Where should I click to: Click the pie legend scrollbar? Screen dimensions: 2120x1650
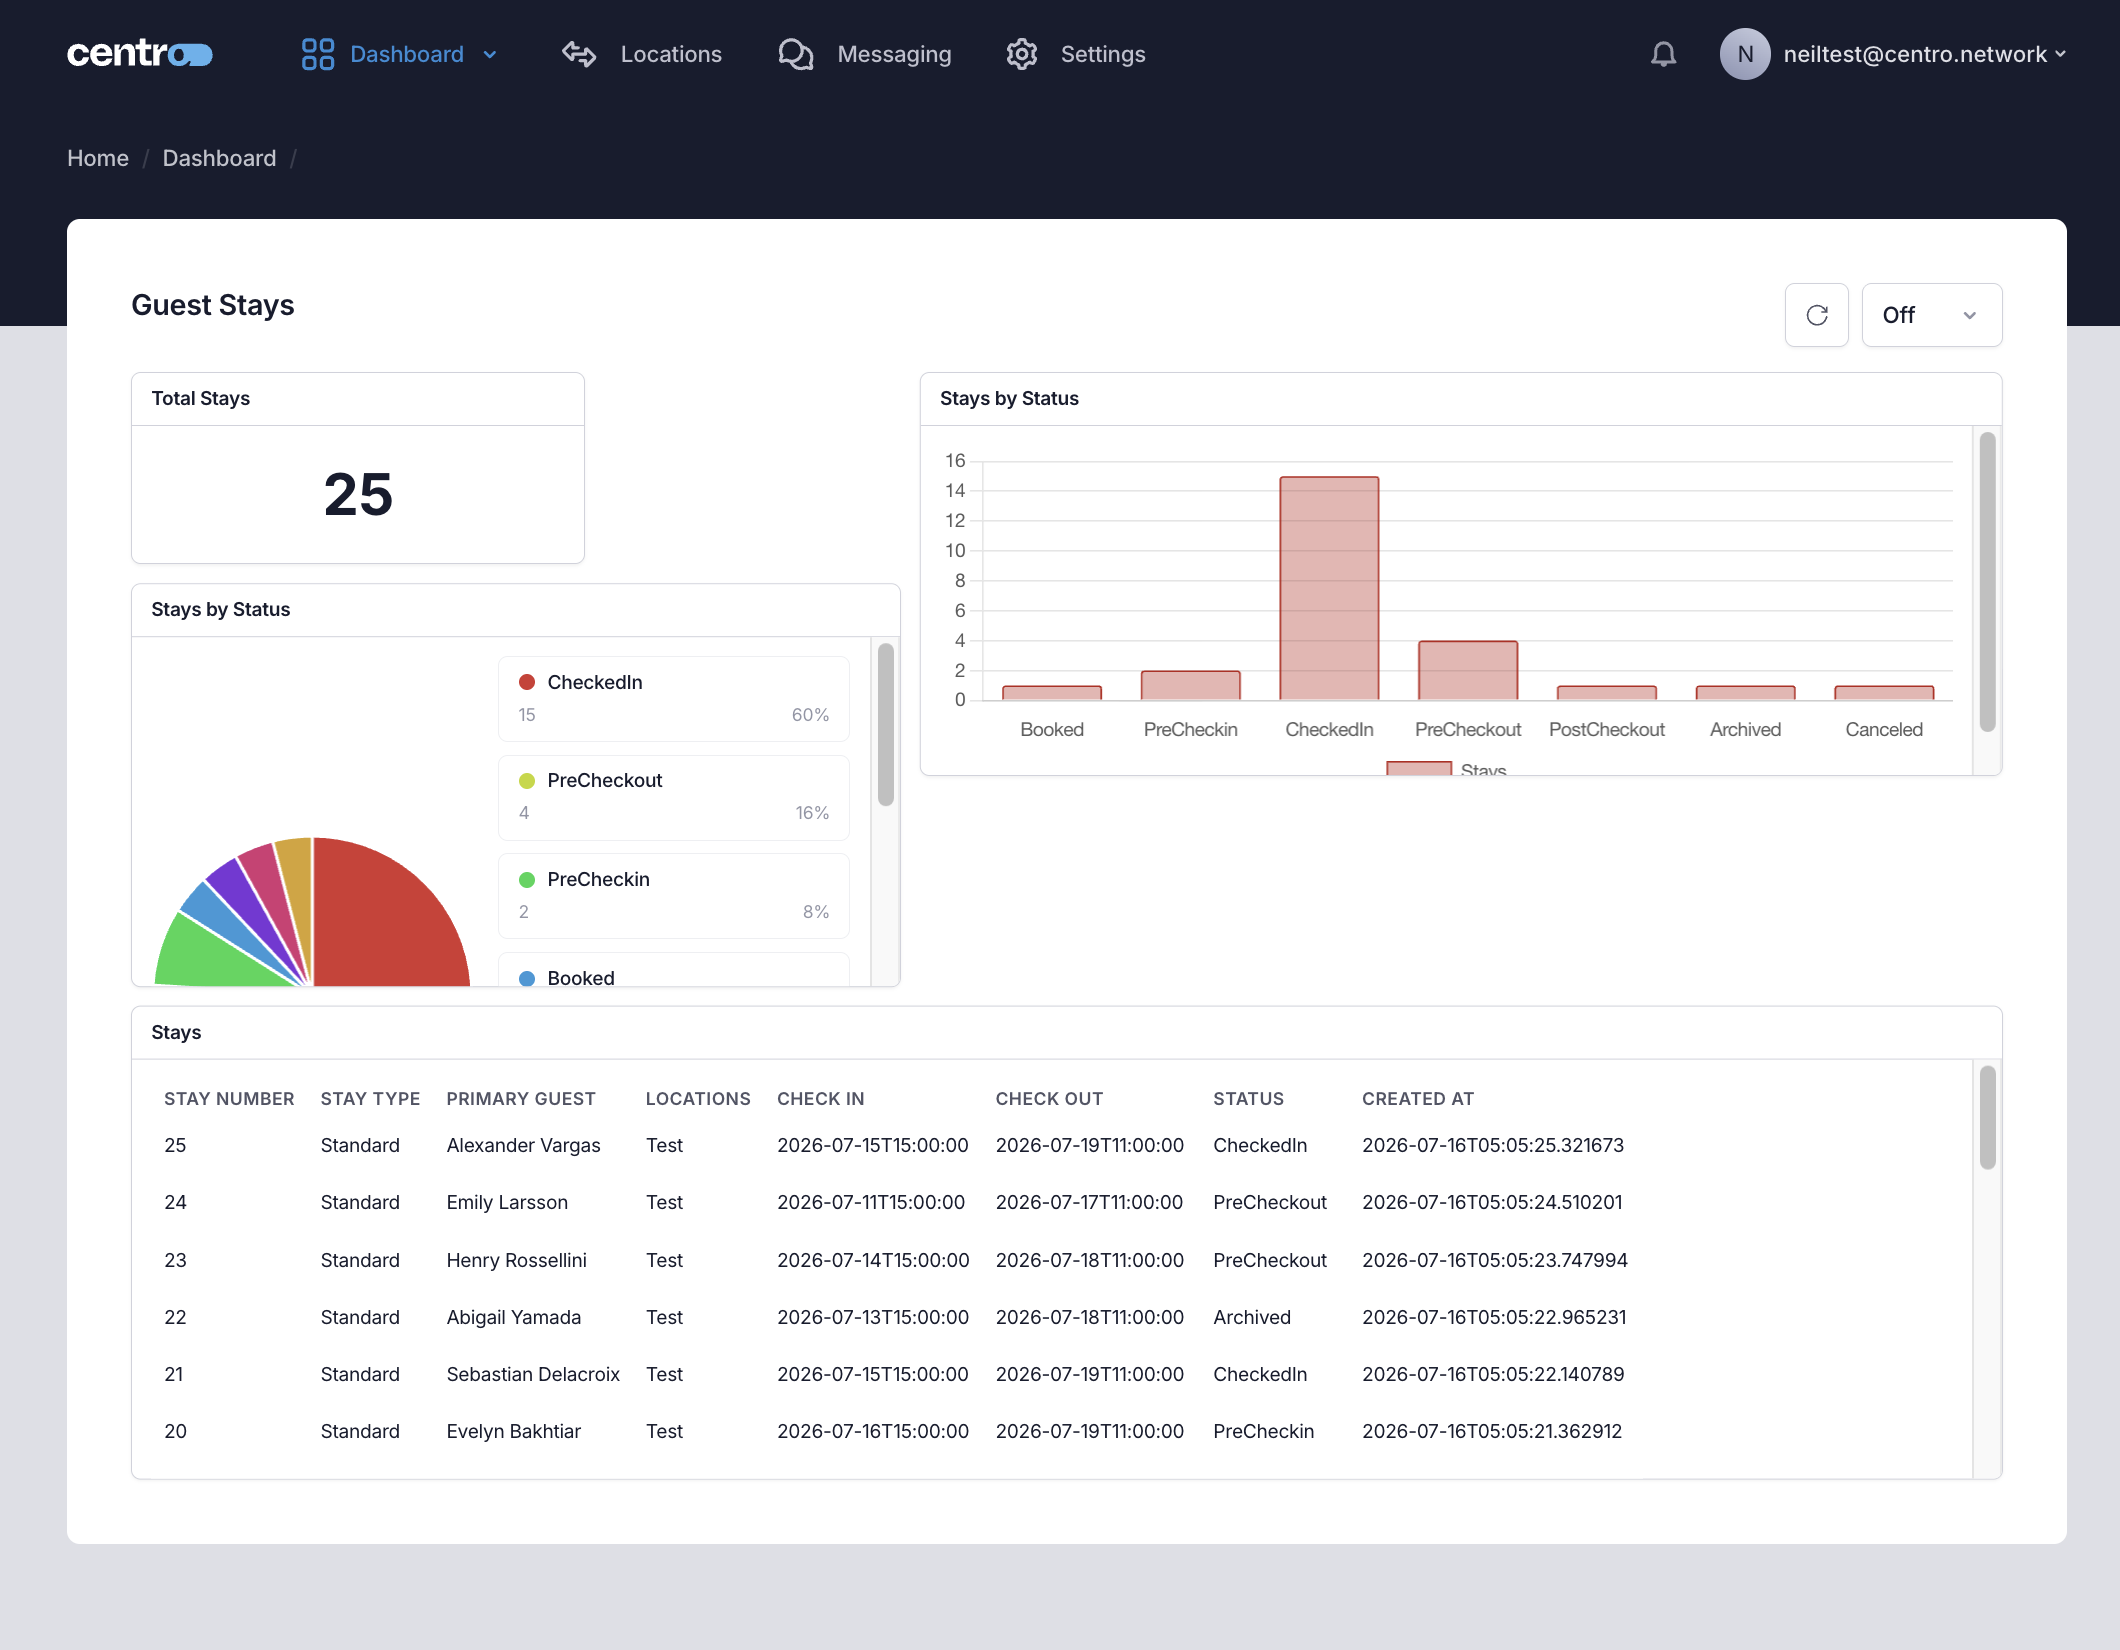click(x=885, y=724)
